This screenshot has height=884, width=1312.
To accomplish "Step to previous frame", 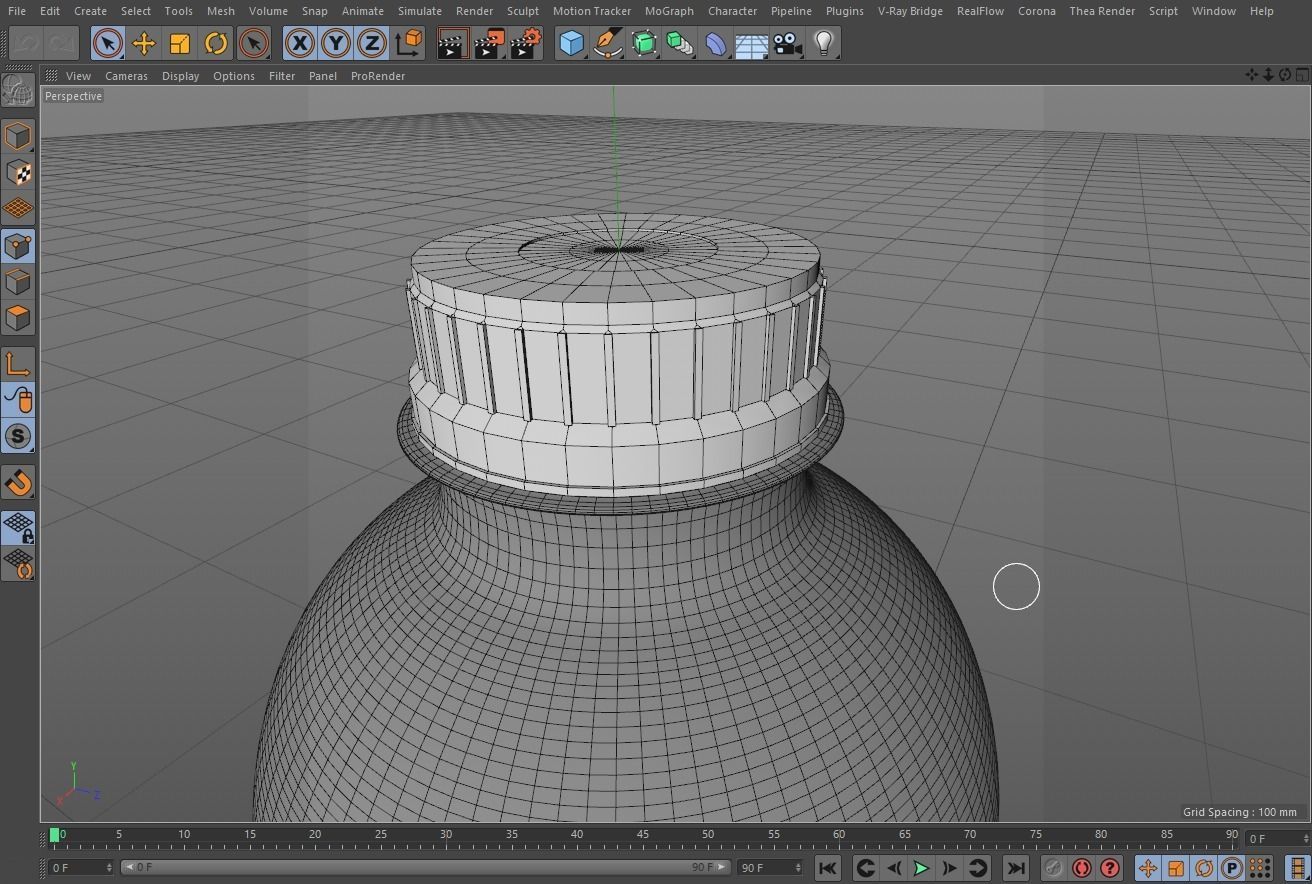I will tap(894, 868).
